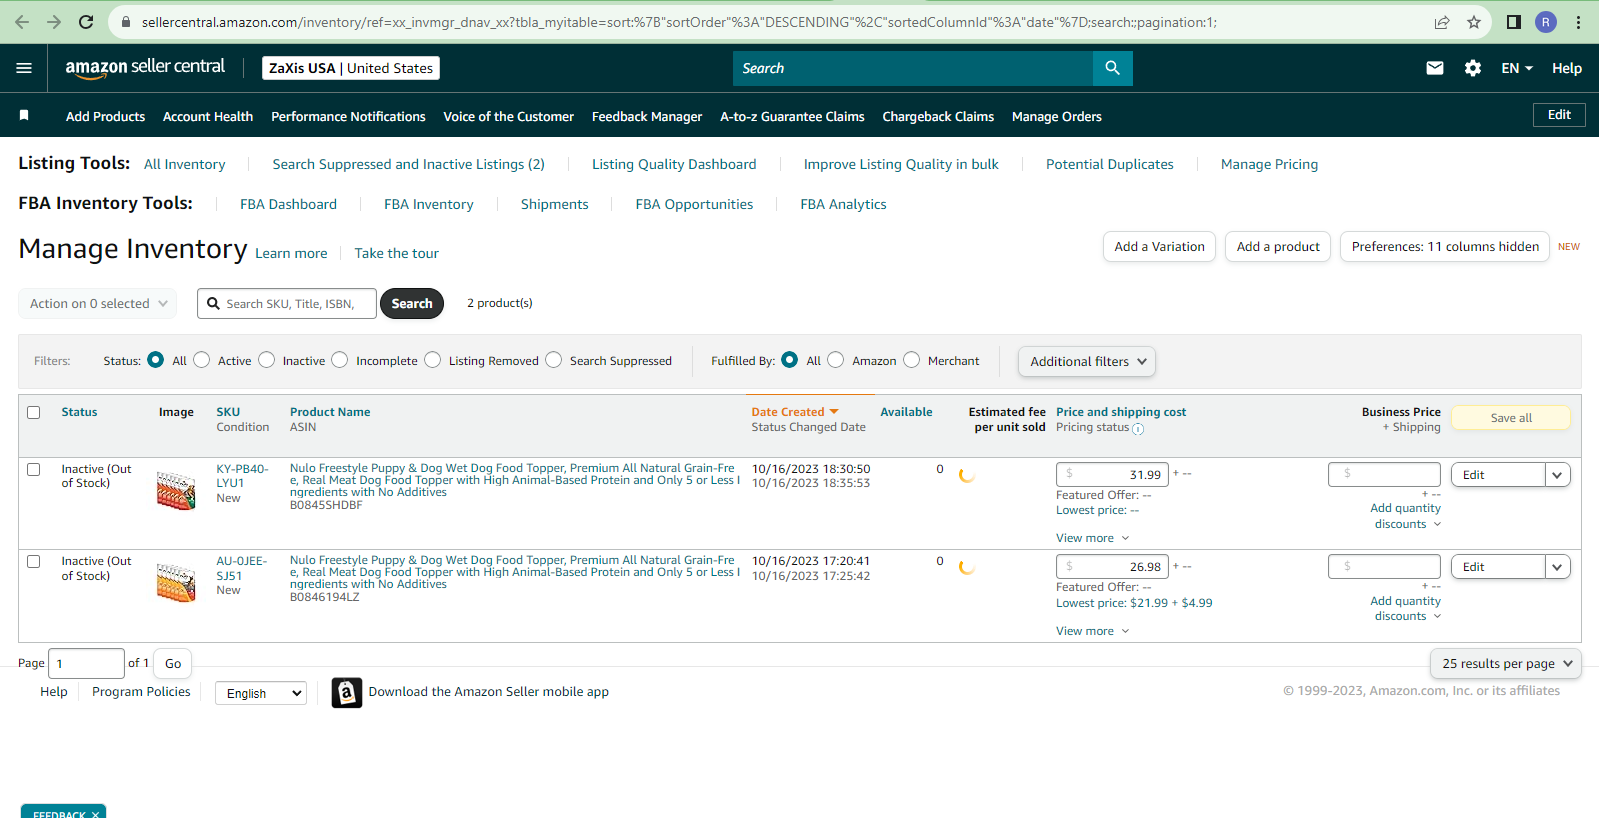The image size is (1599, 818).
Task: Expand View more for the $26.98 listing
Action: tap(1092, 631)
